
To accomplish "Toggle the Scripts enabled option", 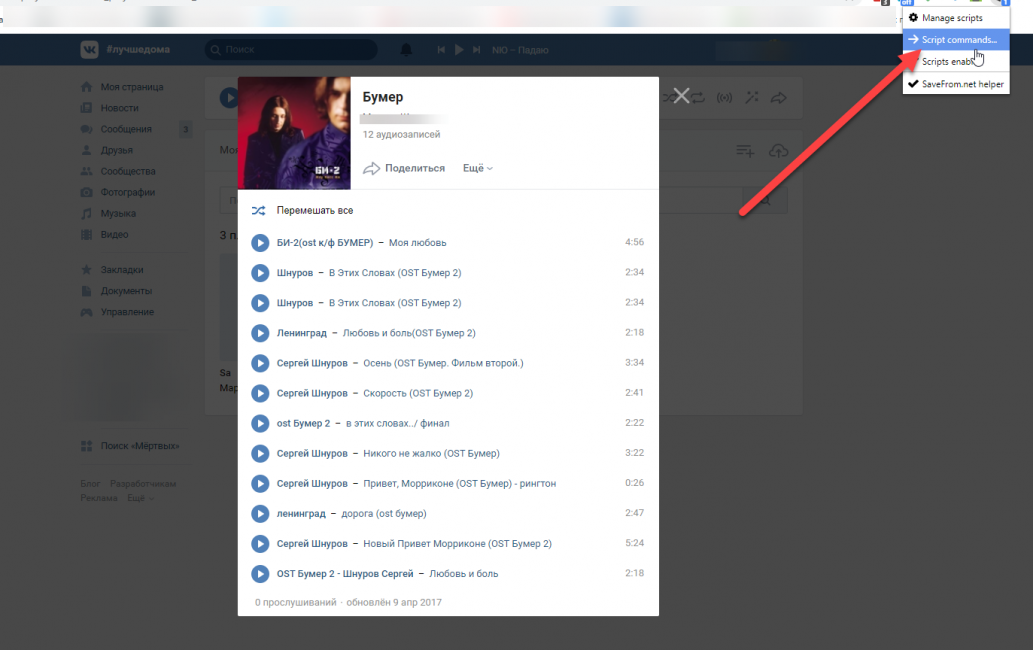I will point(948,62).
